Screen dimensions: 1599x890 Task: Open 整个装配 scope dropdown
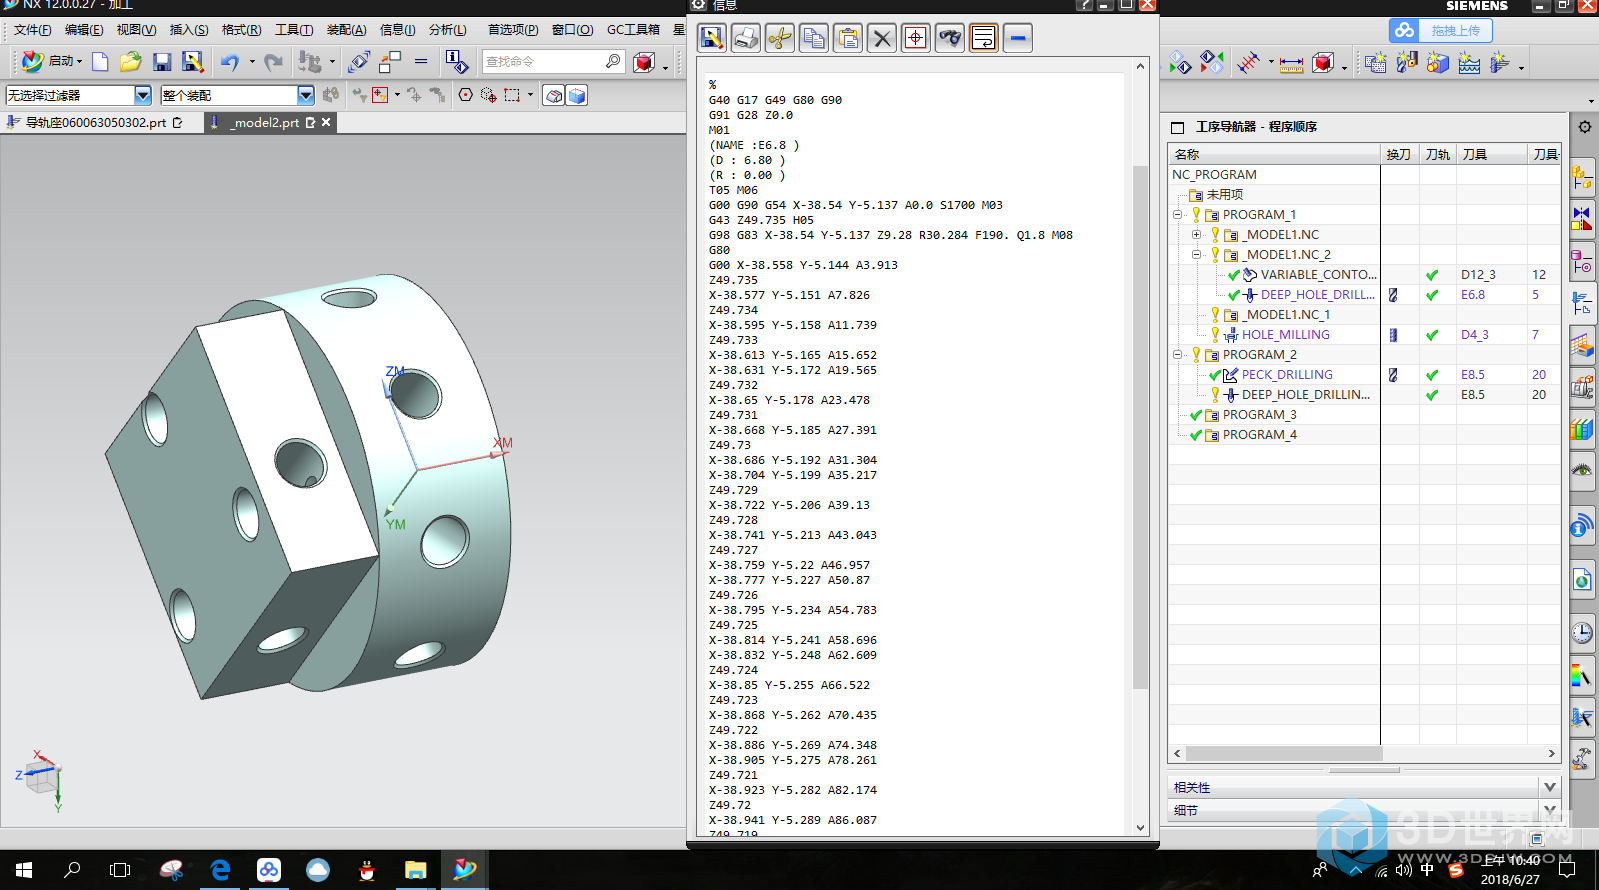(306, 95)
